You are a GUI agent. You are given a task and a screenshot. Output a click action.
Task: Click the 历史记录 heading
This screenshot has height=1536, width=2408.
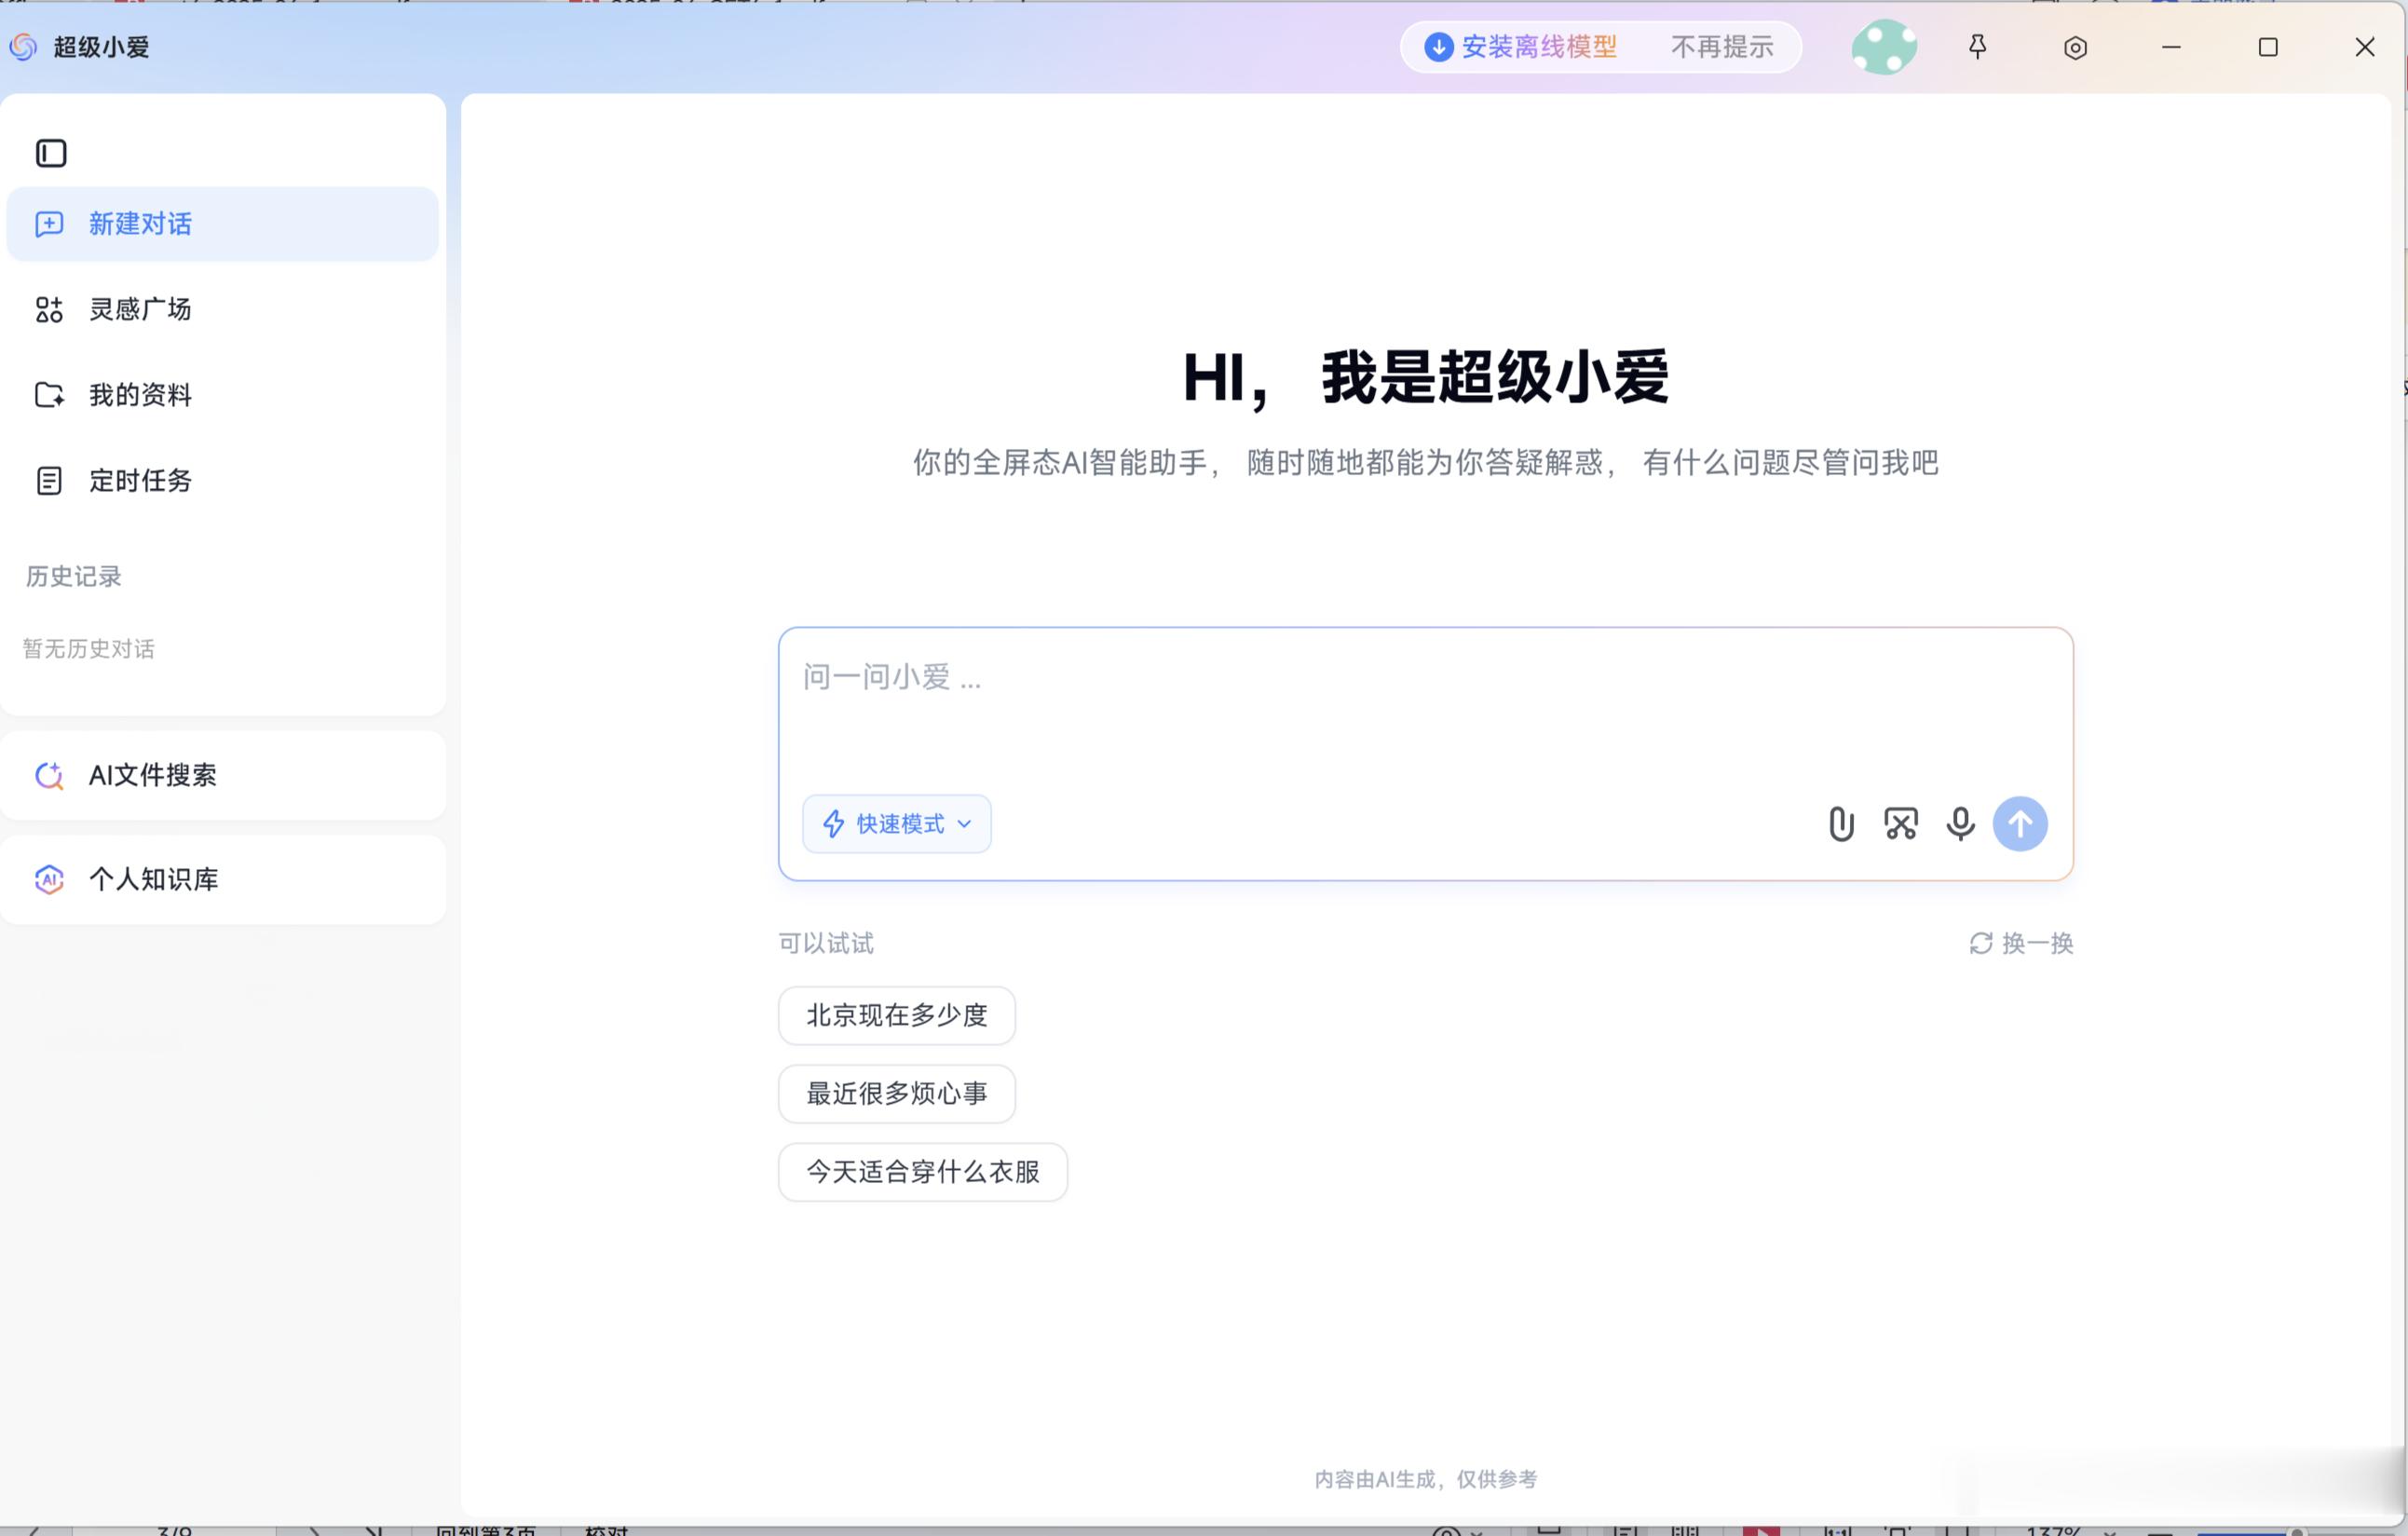(x=73, y=576)
